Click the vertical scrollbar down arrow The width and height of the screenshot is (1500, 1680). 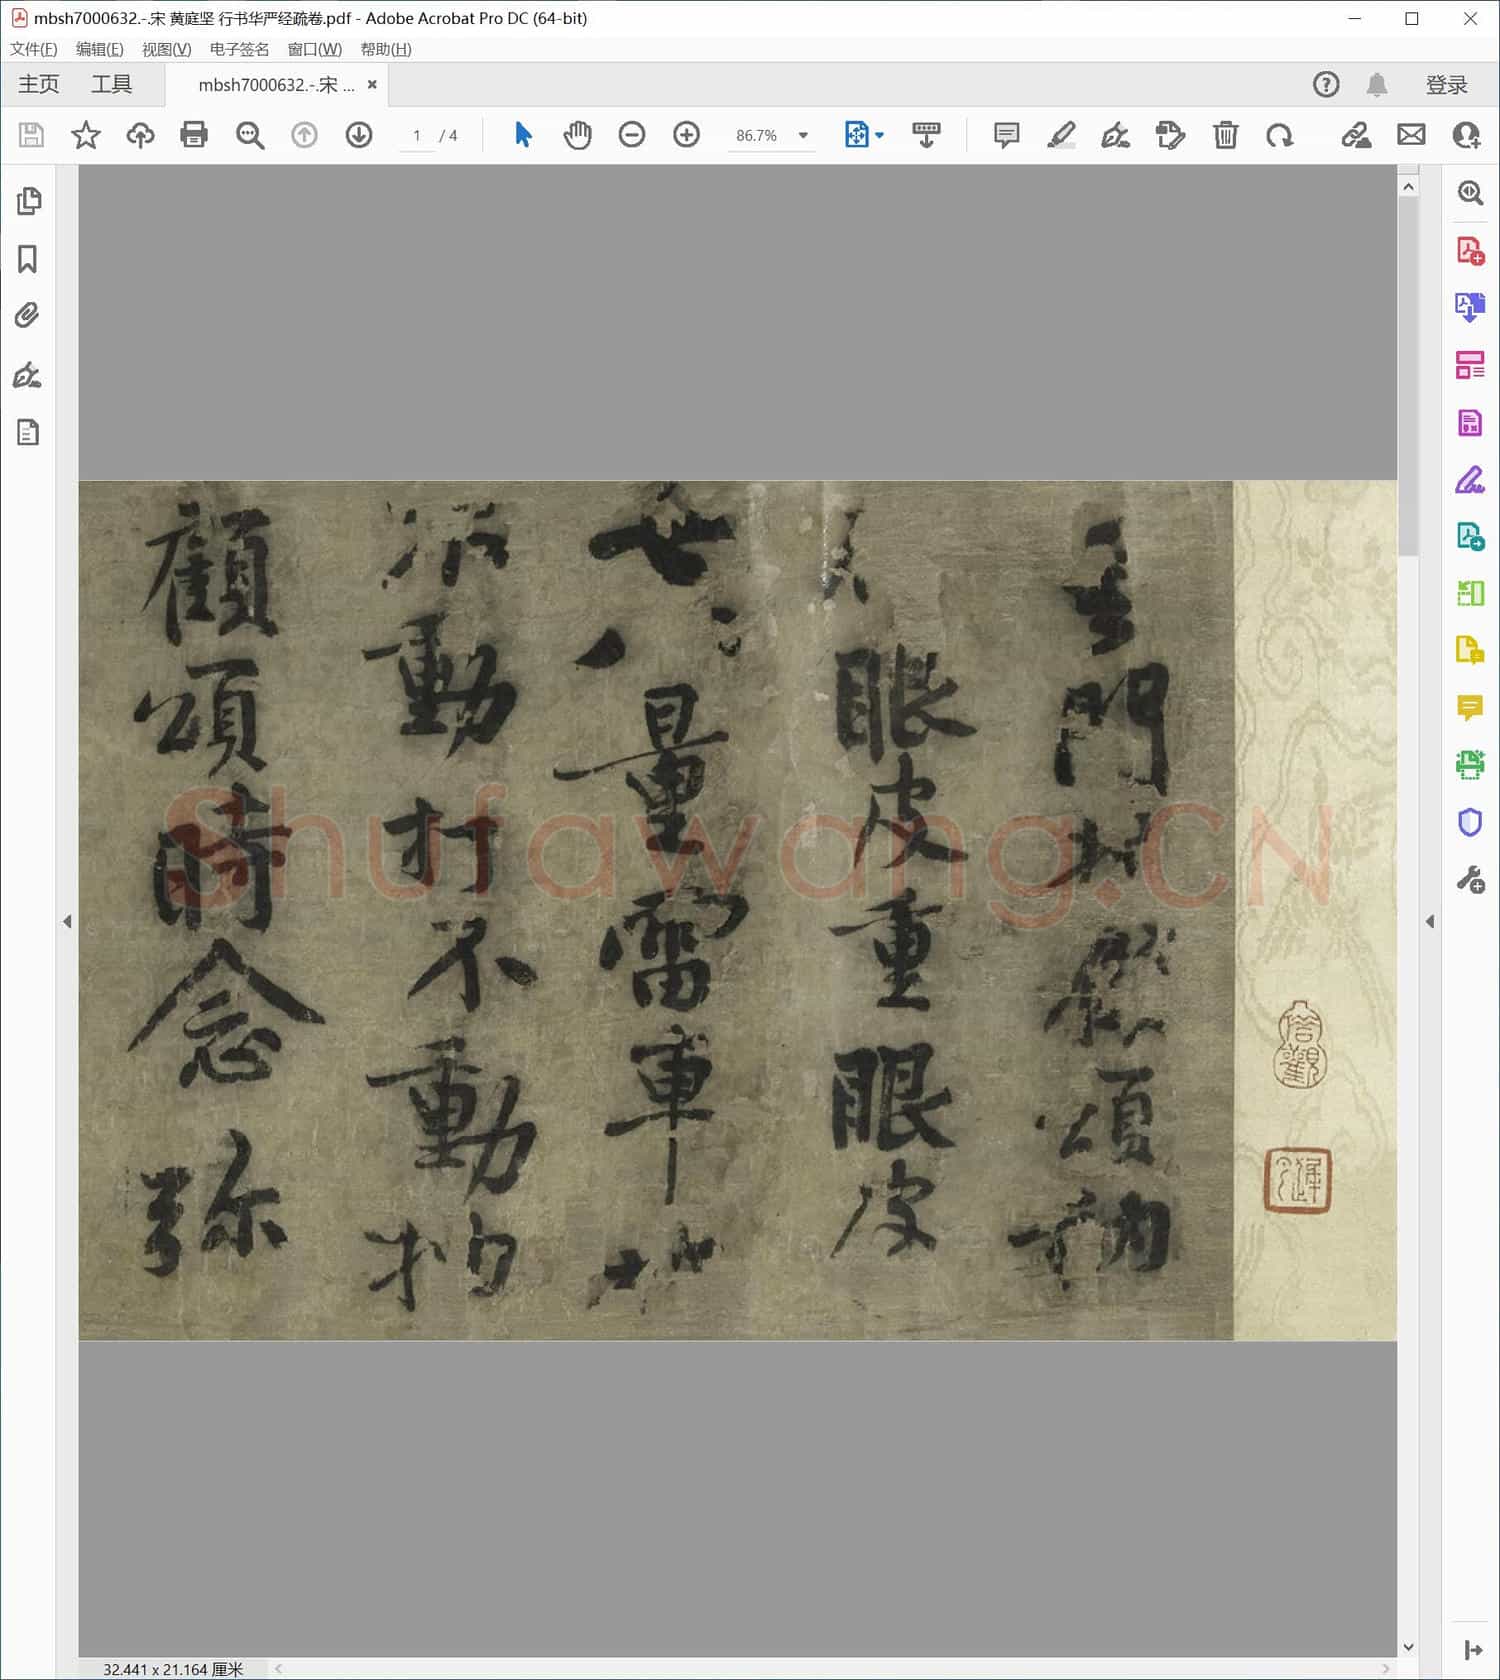1408,1647
